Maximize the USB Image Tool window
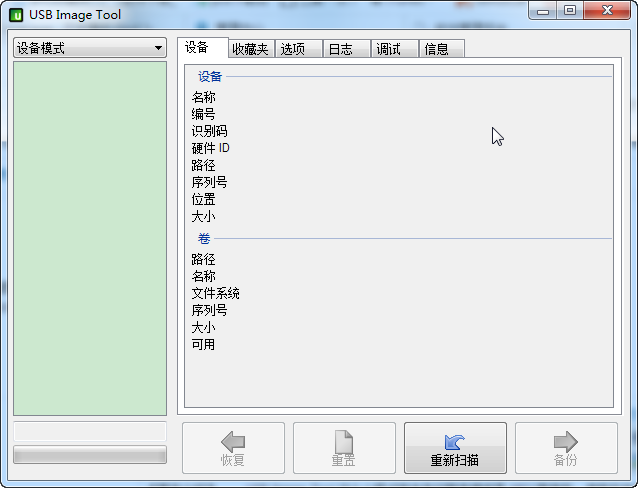The height and width of the screenshot is (488, 638). pyautogui.click(x=570, y=11)
